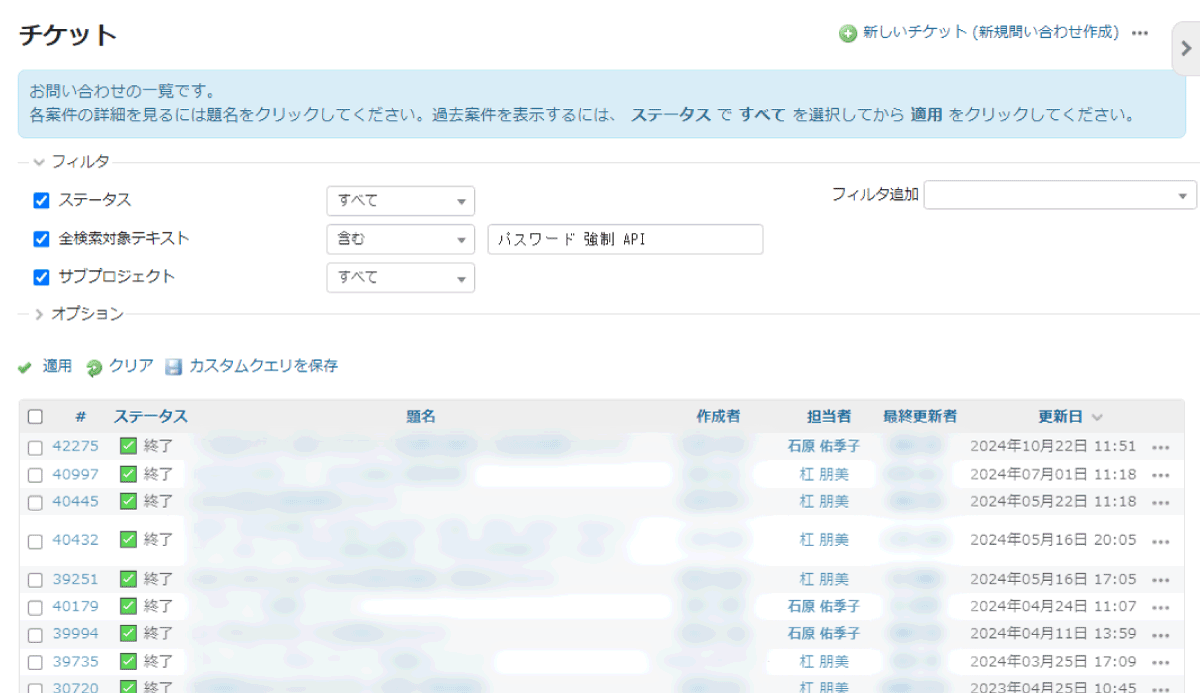
Task: Click assignee 石原 佑季子 on ticket 42275
Action: pos(824,447)
